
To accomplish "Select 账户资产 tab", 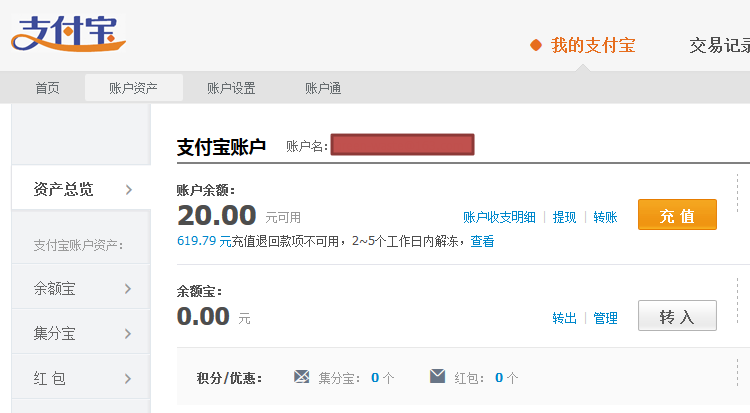I will coord(133,88).
